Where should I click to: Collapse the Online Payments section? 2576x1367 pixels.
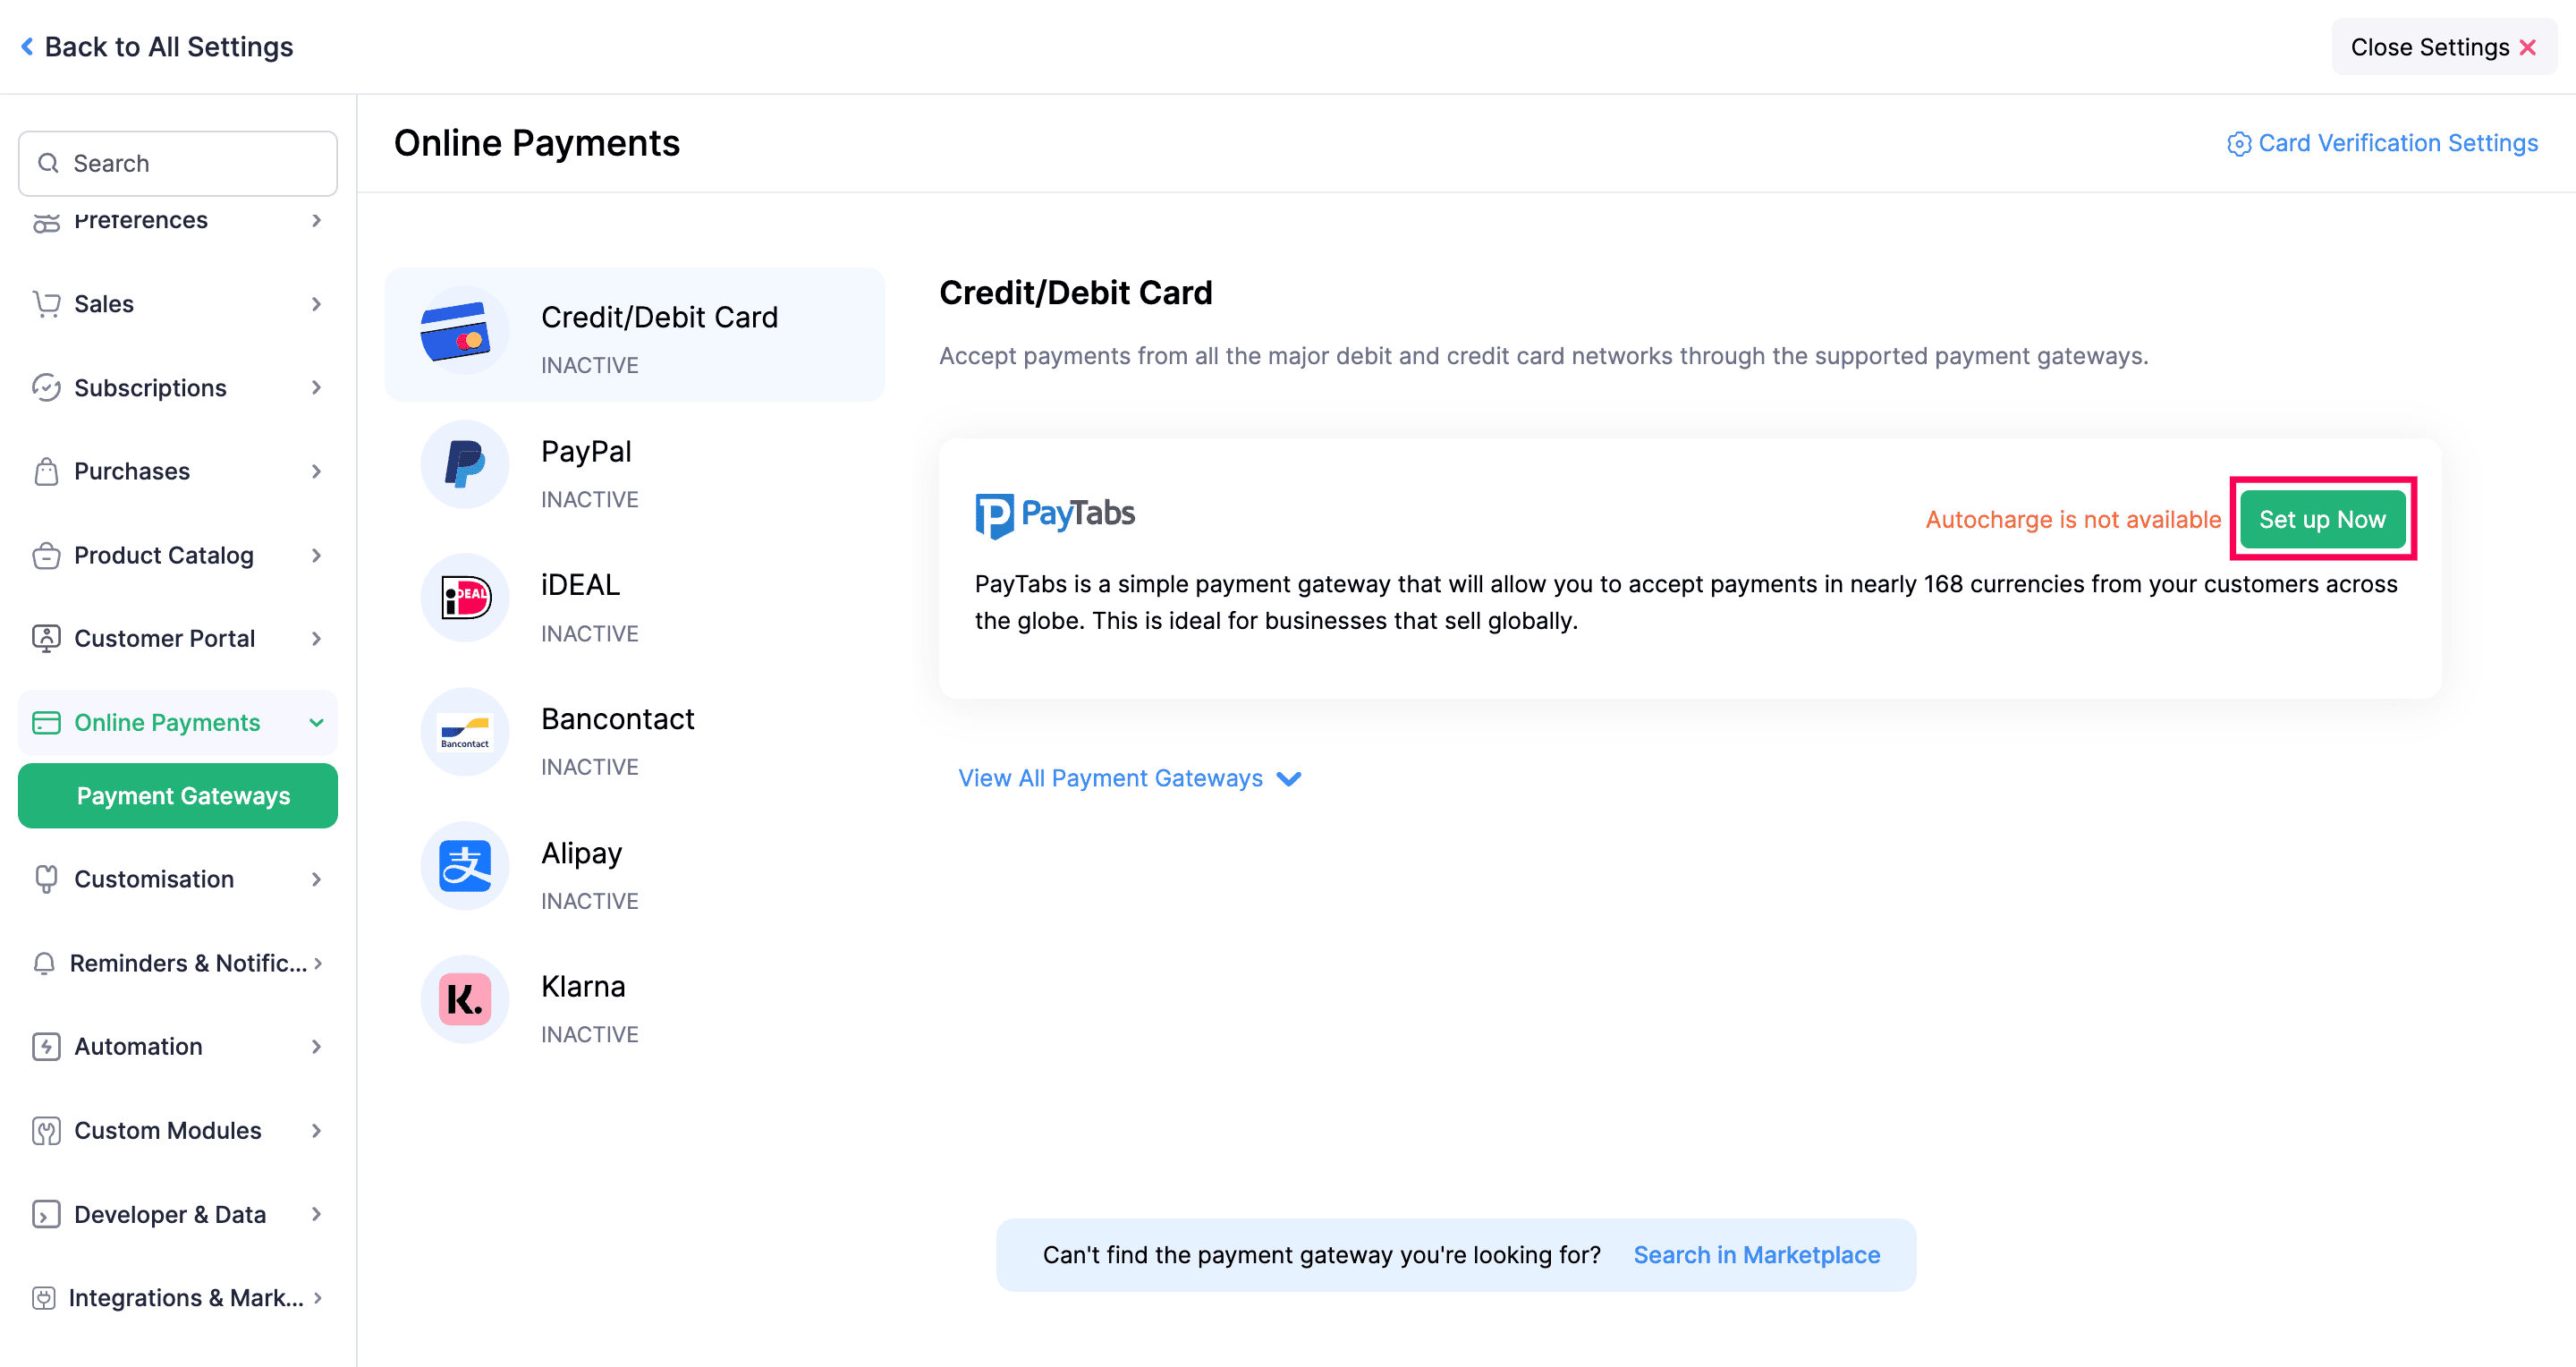tap(178, 723)
